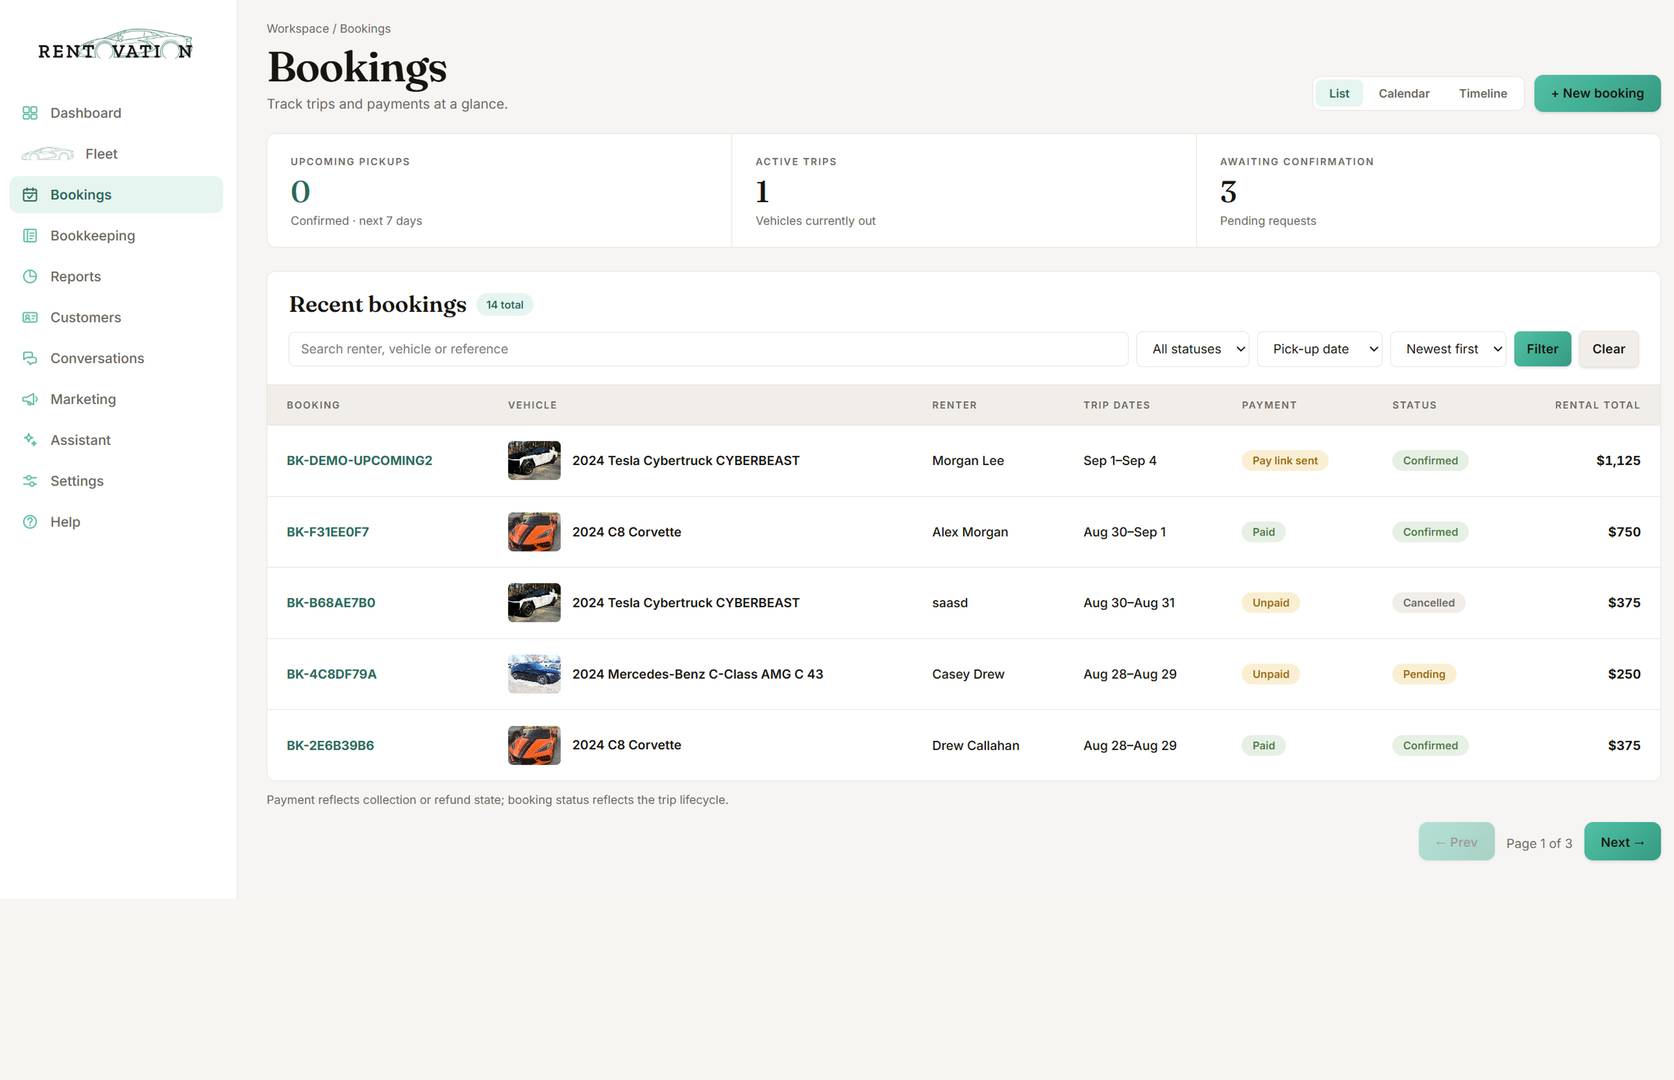Click the Workspace breadcrumb link
Image resolution: width=1674 pixels, height=1080 pixels.
pyautogui.click(x=298, y=29)
